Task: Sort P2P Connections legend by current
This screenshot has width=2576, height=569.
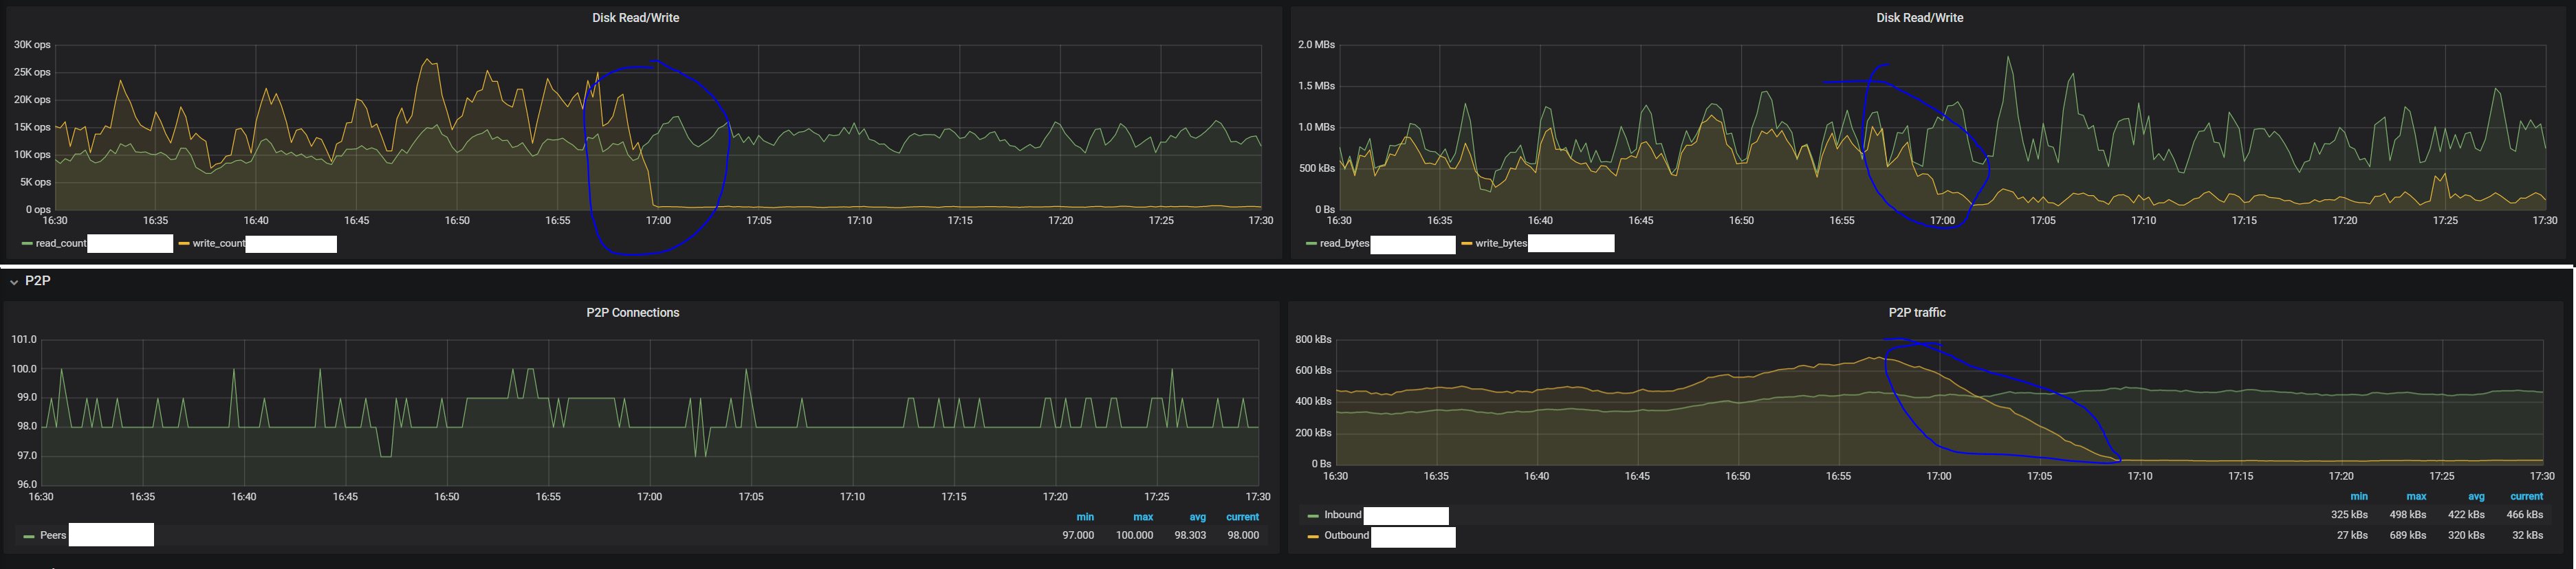Action: pyautogui.click(x=1242, y=517)
